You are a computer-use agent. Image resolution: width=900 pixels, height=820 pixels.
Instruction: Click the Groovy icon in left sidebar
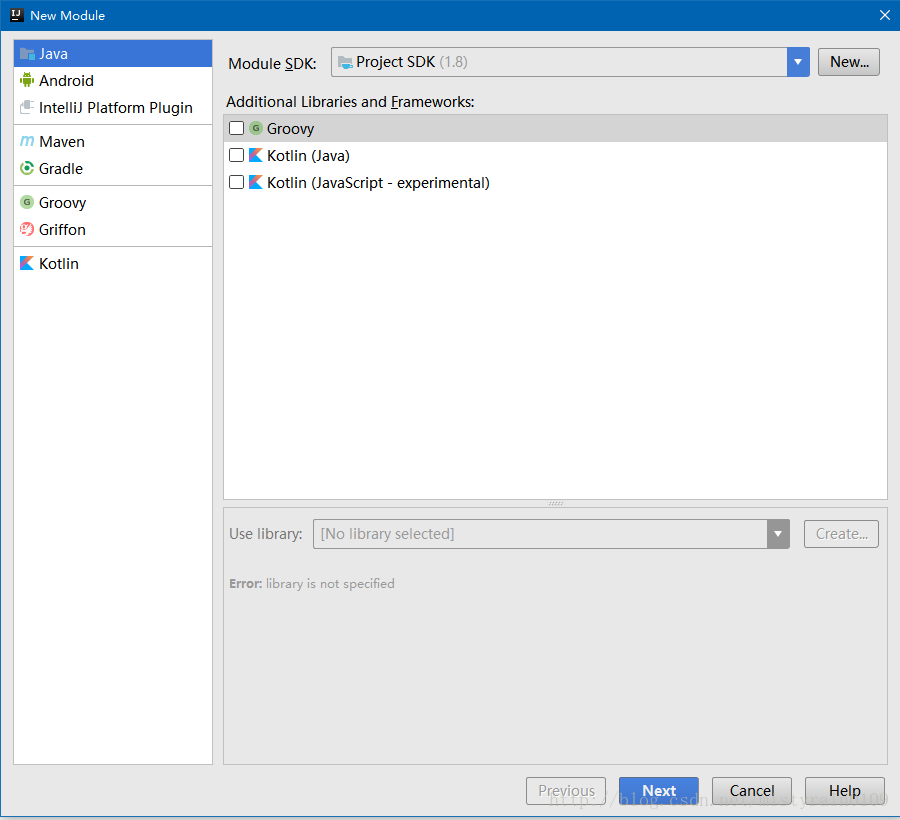pyautogui.click(x=27, y=202)
